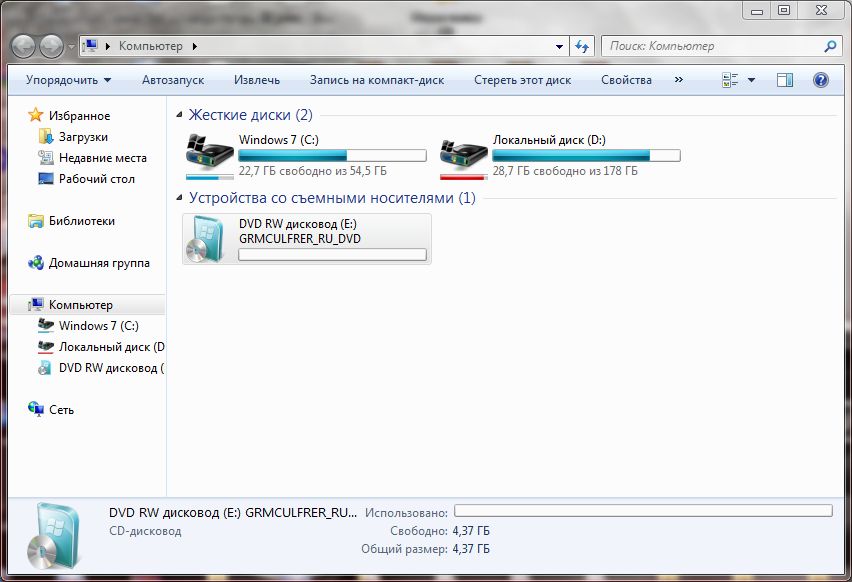The height and width of the screenshot is (582, 852).
Task: Show more toolbar commands chevron
Action: pyautogui.click(x=679, y=80)
